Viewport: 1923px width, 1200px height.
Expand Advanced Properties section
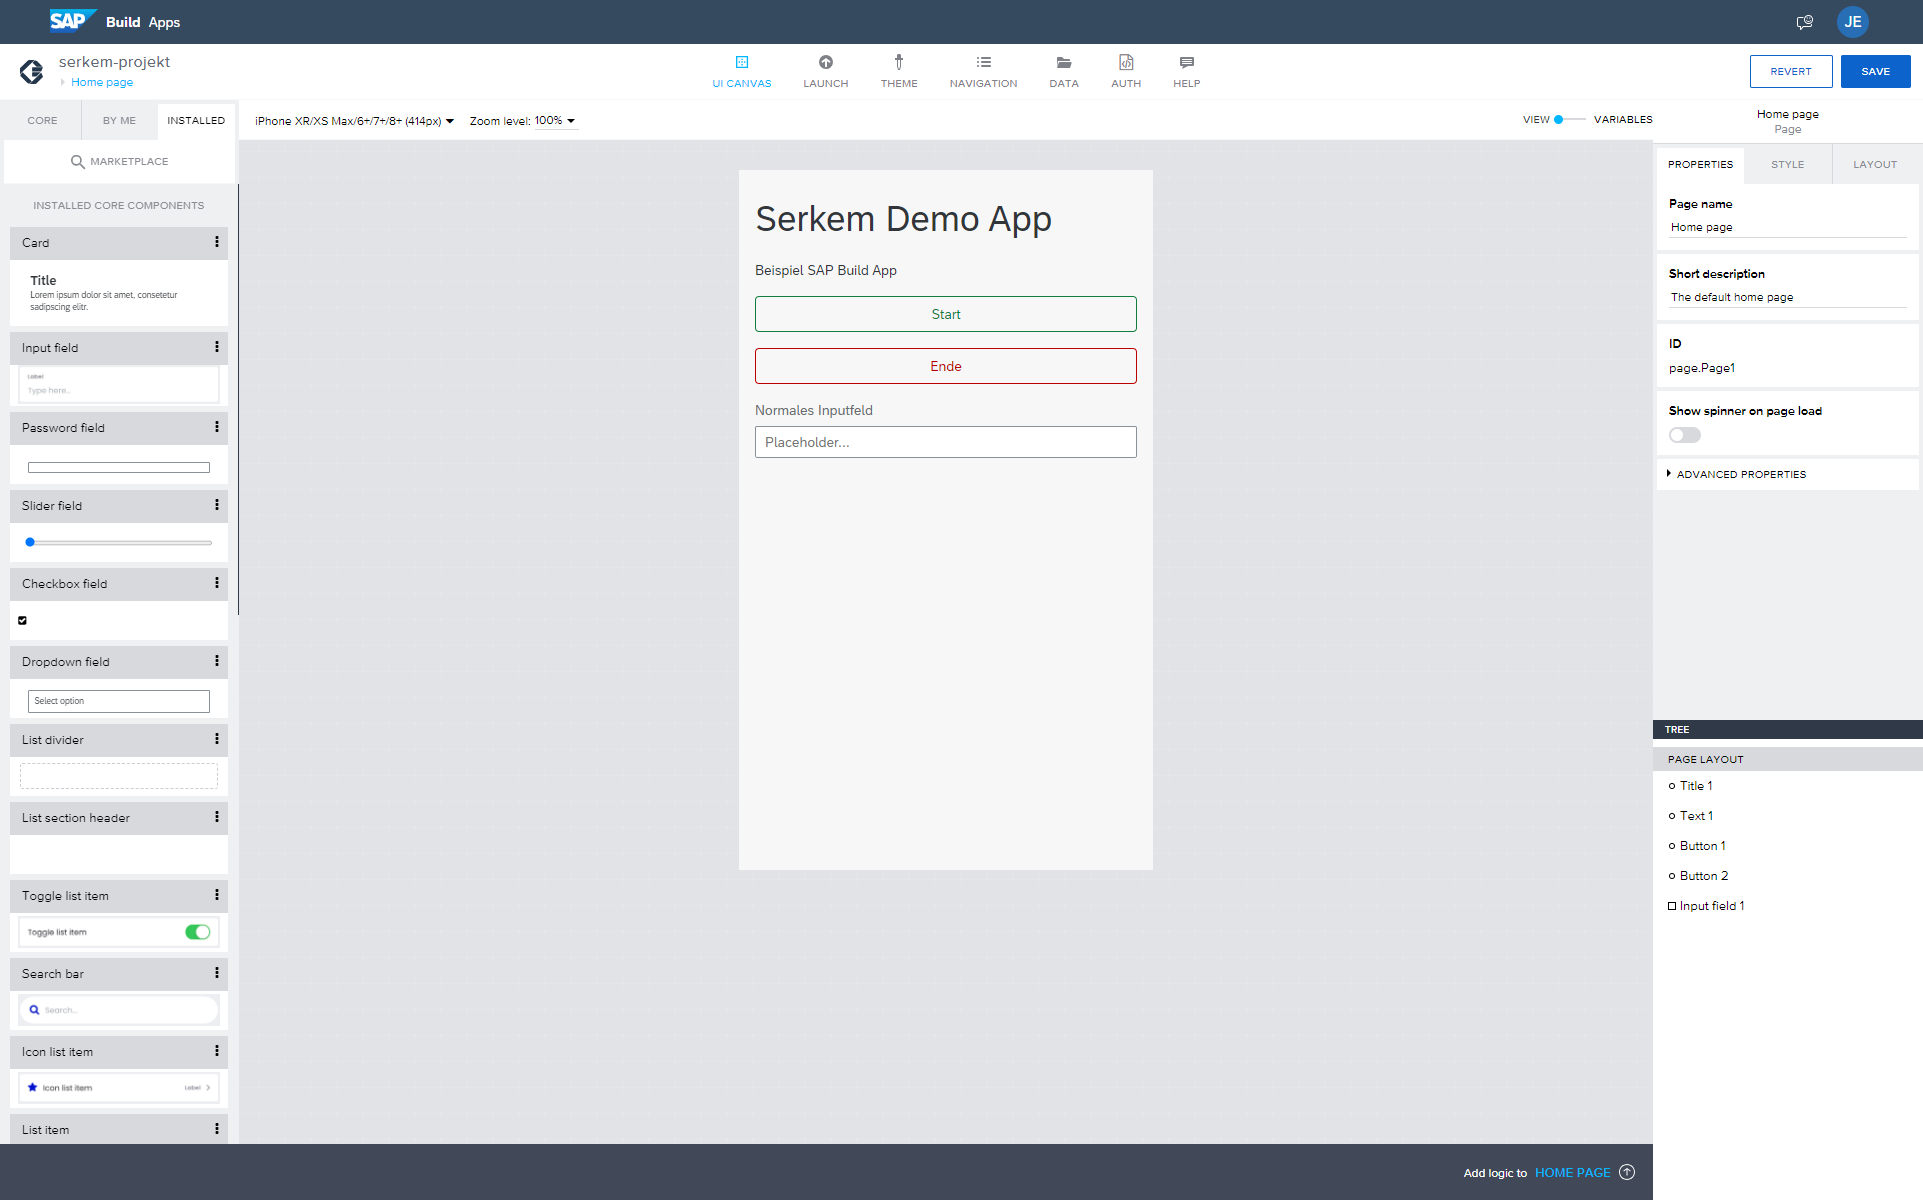click(x=1736, y=474)
